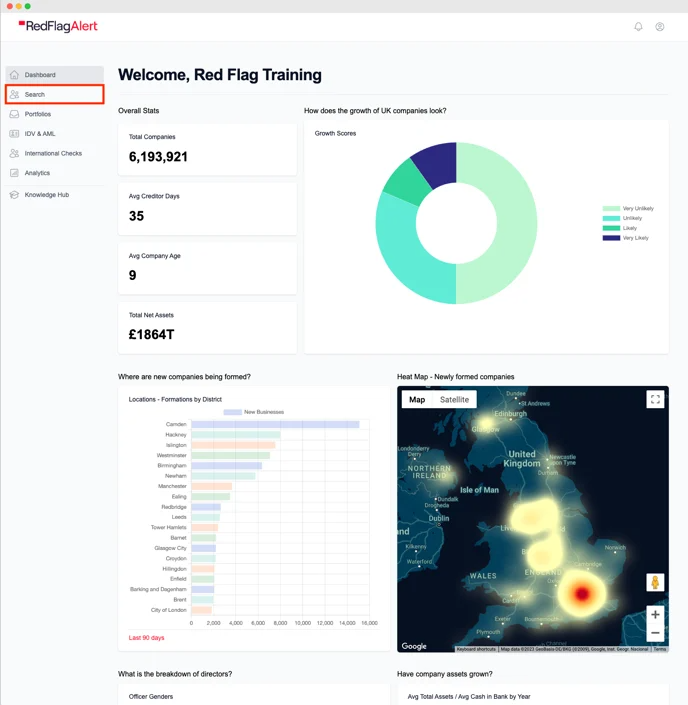Click the City of London label
Screen dimensions: 688x705
(x=169, y=610)
